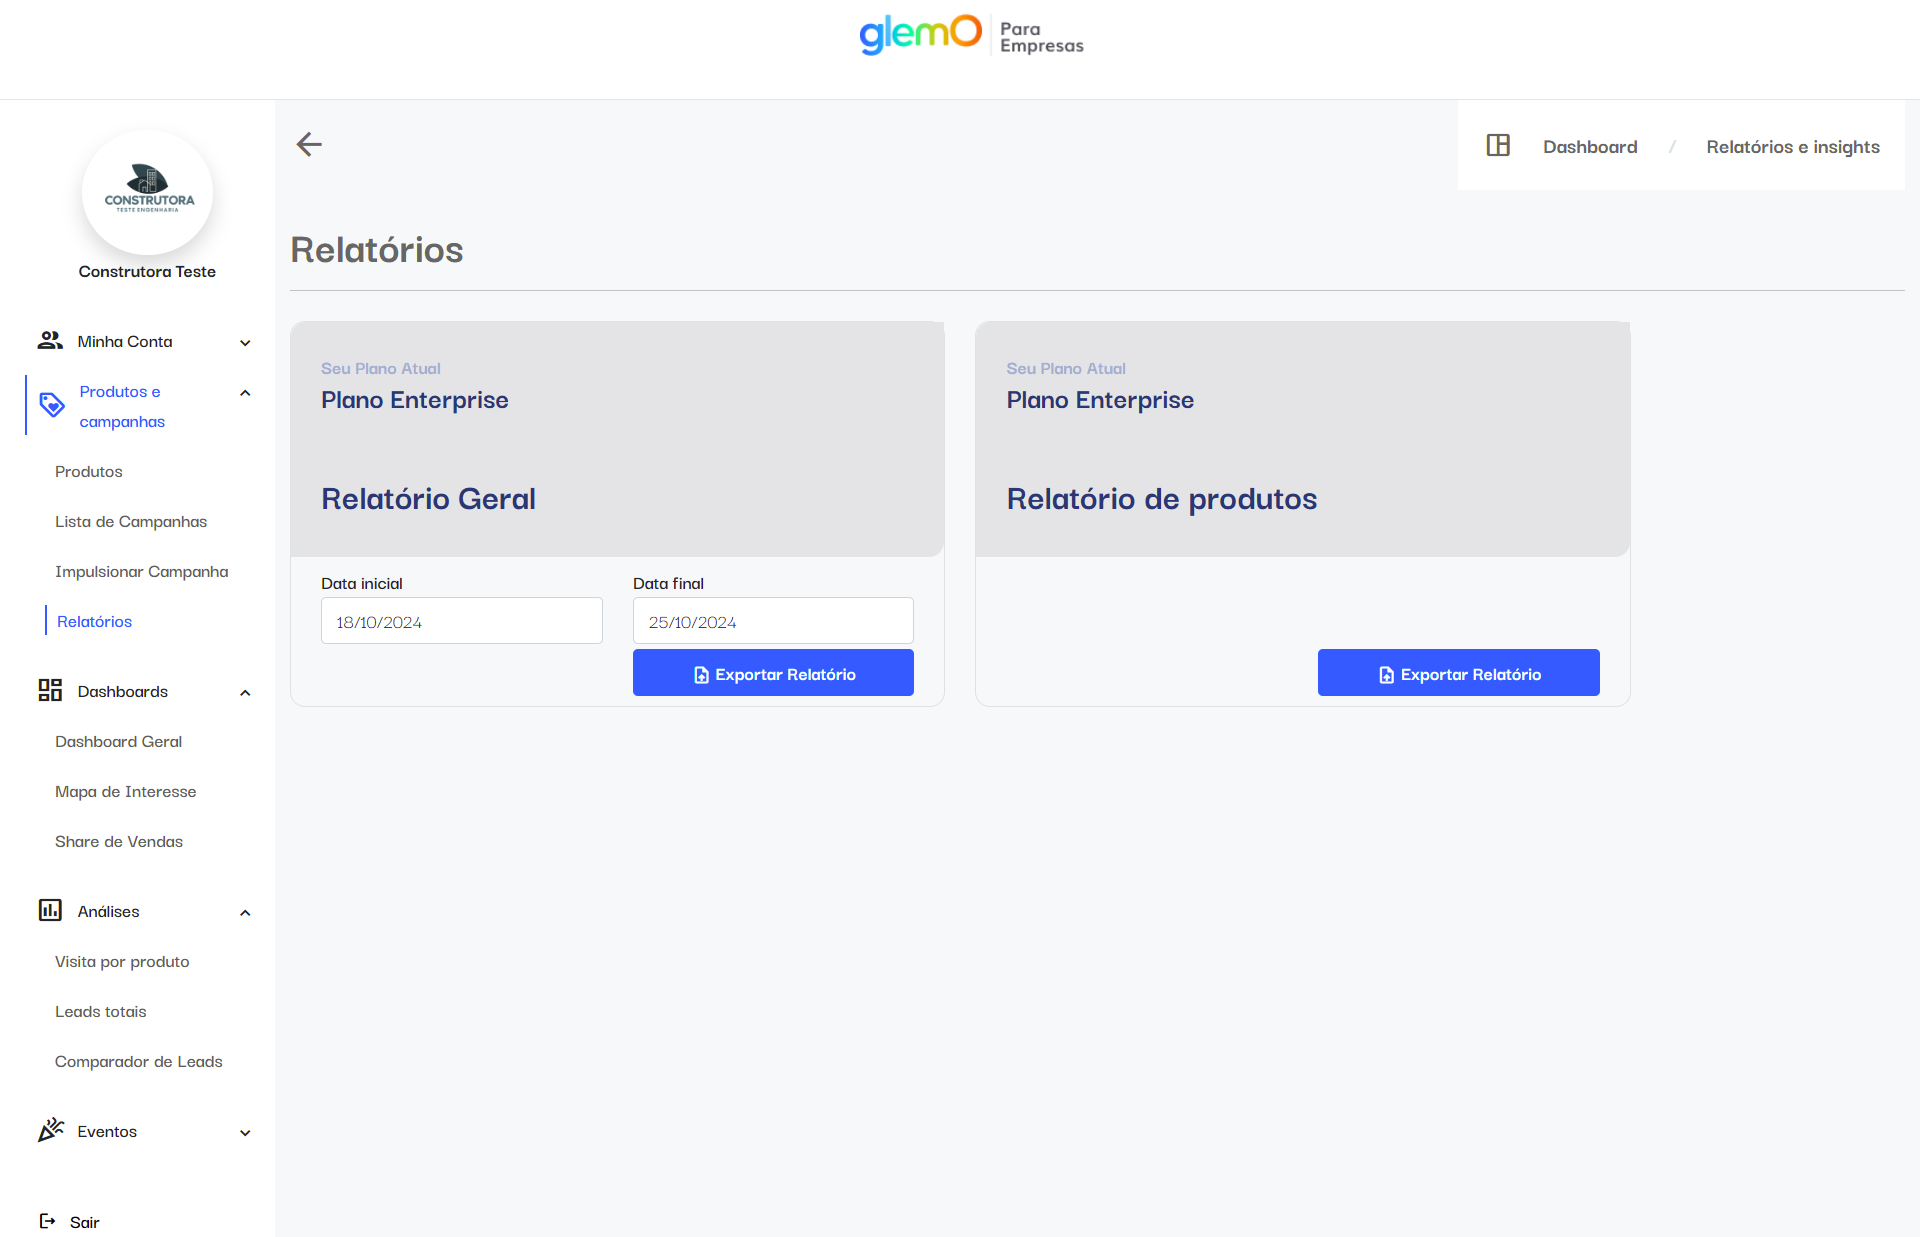Viewport: 1920px width, 1237px height.
Task: Click the Produtos e campanhas tag icon
Action: coord(52,405)
